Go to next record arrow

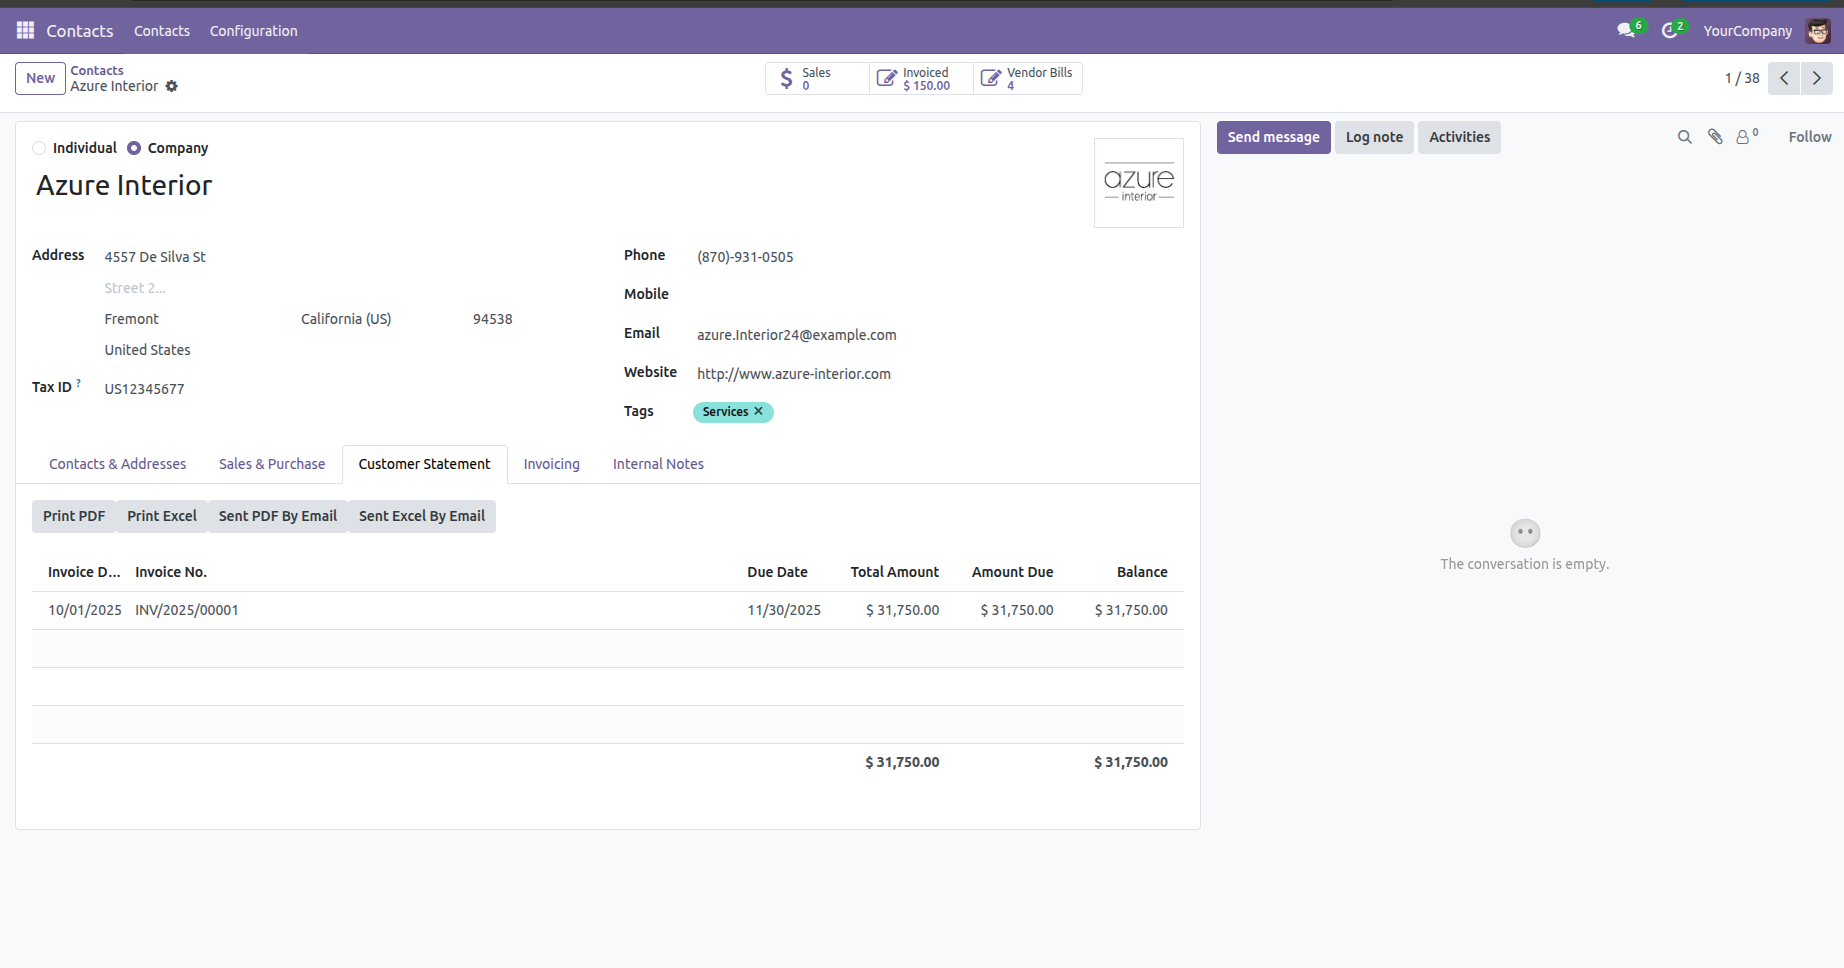[1817, 78]
